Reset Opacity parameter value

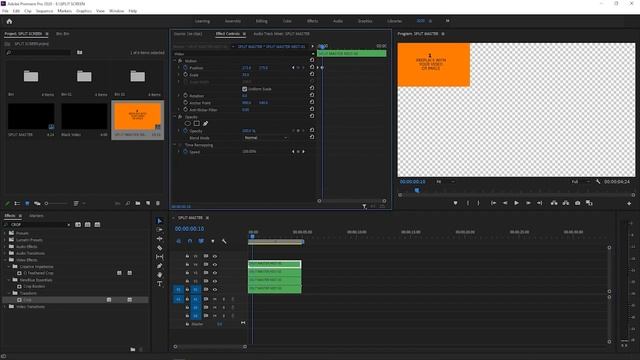(x=312, y=131)
